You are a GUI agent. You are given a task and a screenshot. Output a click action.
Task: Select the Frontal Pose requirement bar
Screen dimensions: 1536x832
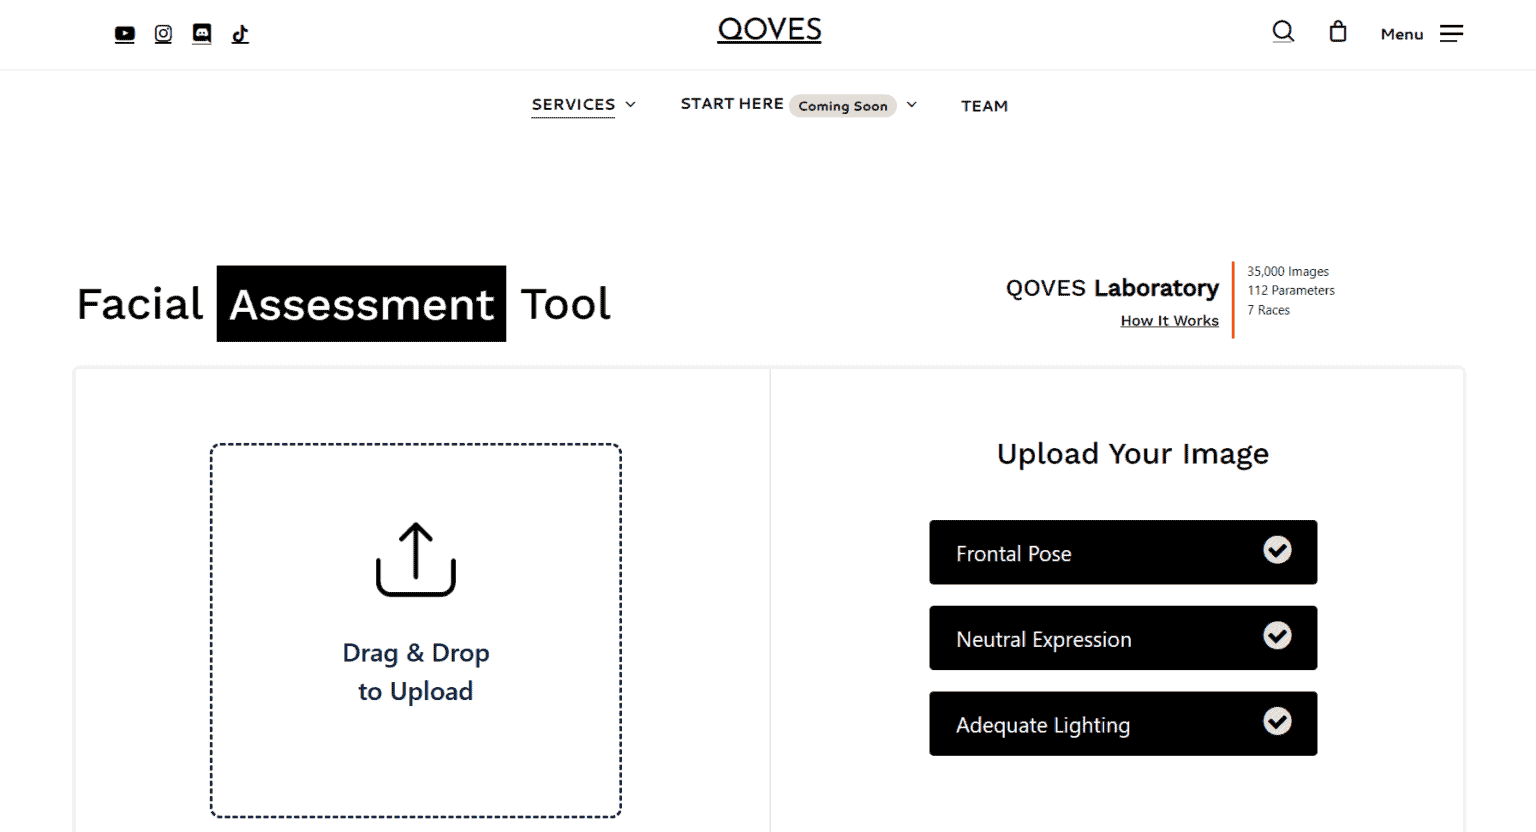pos(1123,552)
